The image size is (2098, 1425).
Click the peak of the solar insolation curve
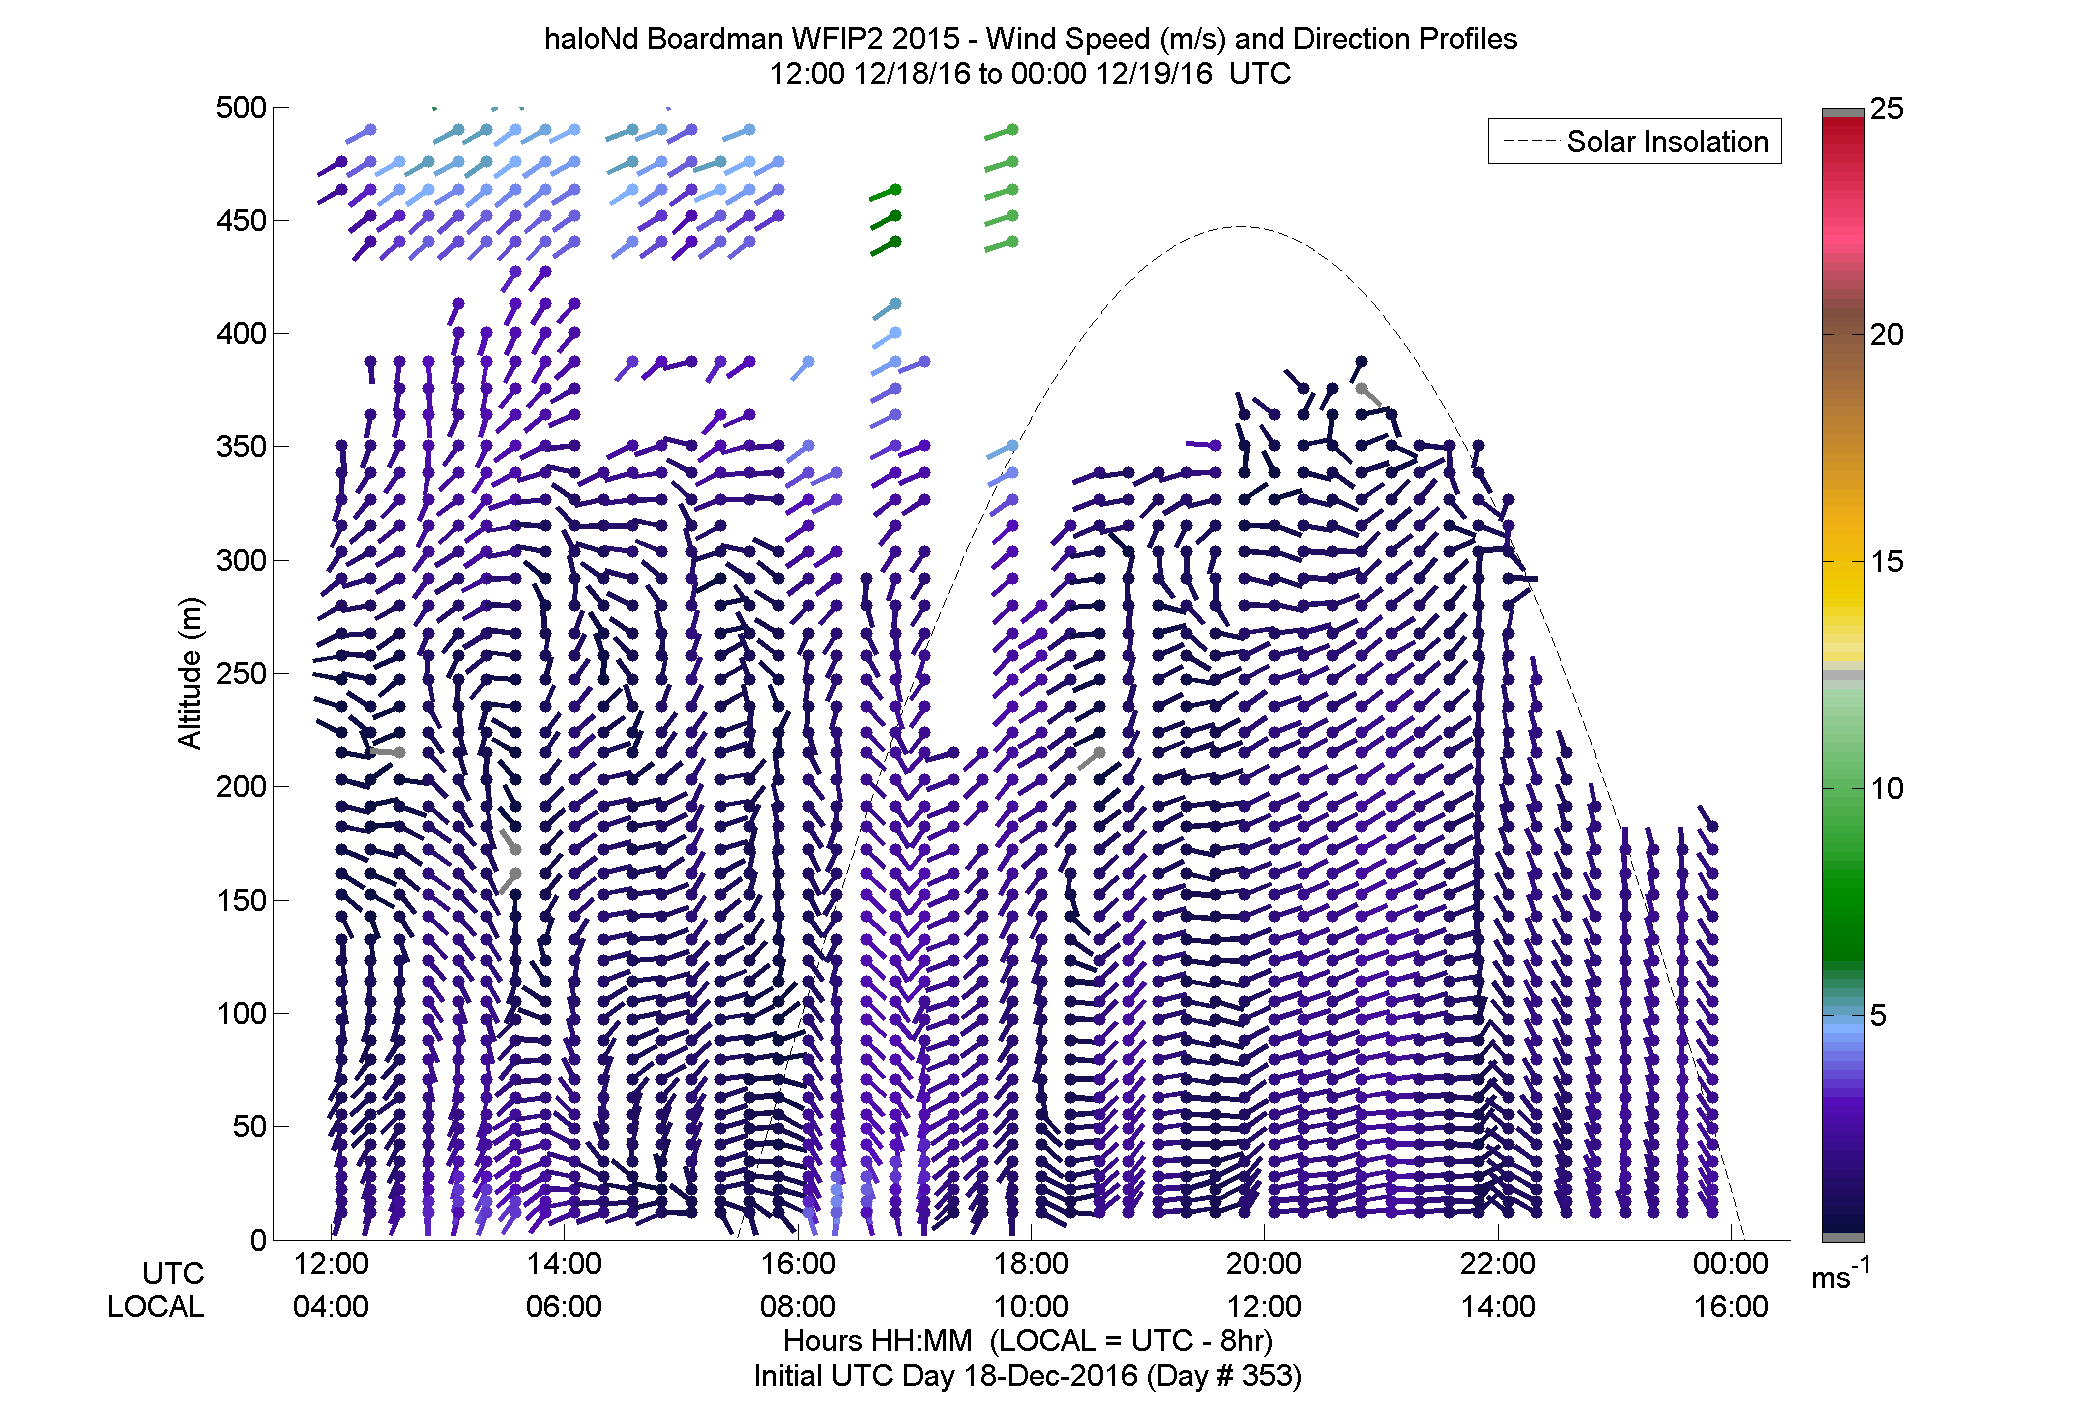[1240, 226]
